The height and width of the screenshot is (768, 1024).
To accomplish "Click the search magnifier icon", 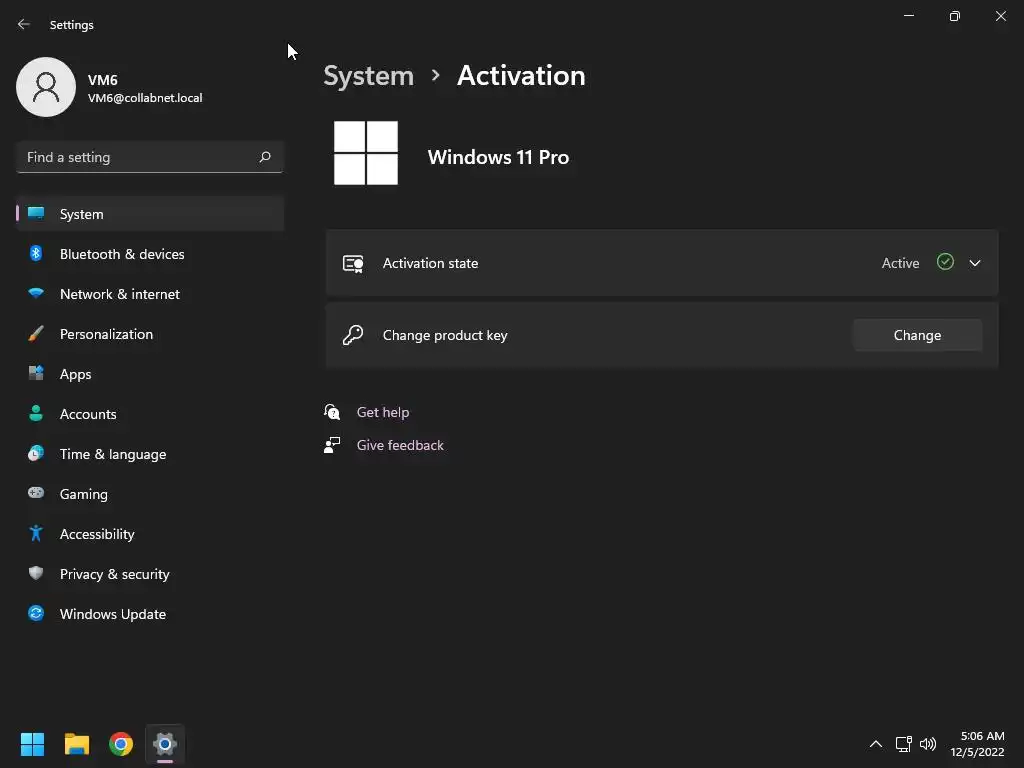I will [x=265, y=157].
